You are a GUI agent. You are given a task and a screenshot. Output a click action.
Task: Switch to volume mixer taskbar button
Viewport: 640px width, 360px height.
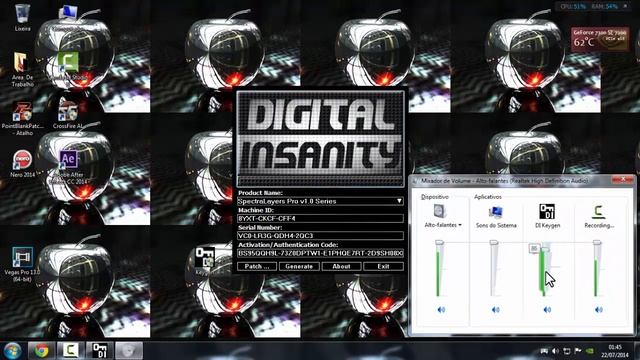129,351
